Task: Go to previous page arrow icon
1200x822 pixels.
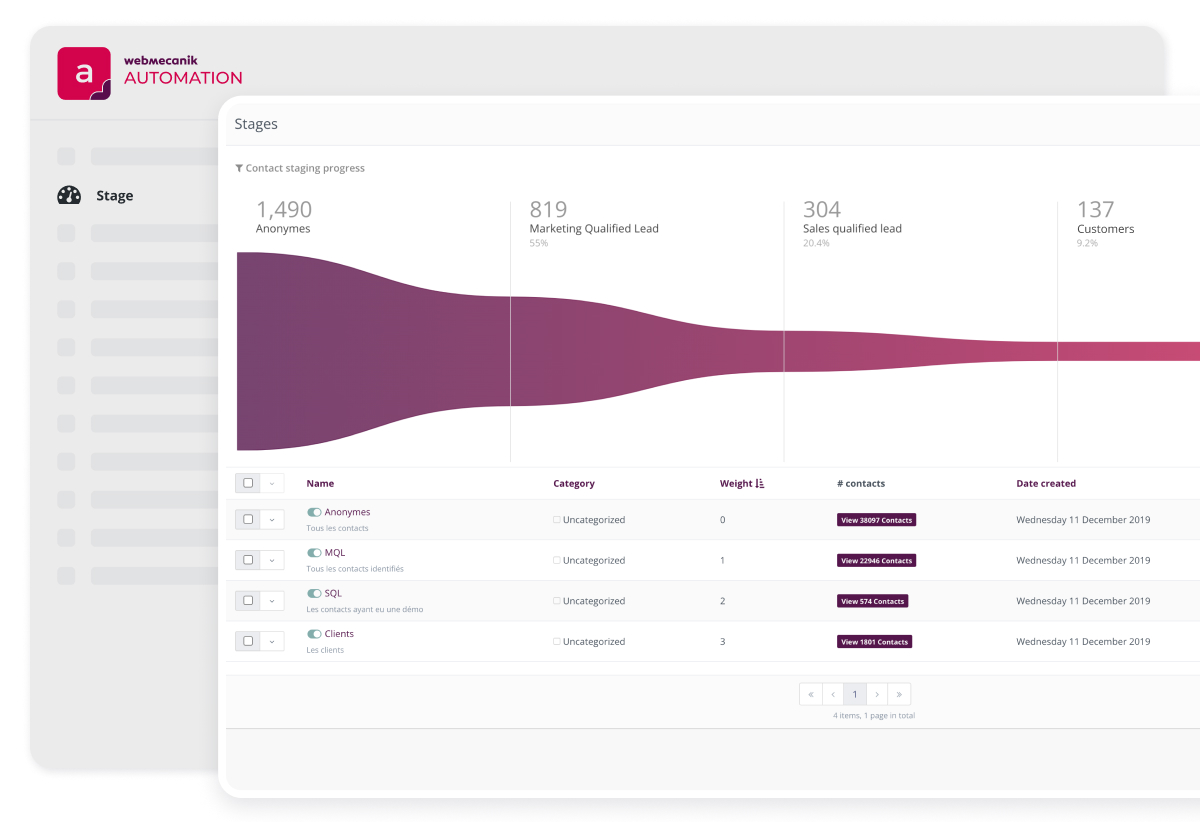Action: [x=833, y=694]
